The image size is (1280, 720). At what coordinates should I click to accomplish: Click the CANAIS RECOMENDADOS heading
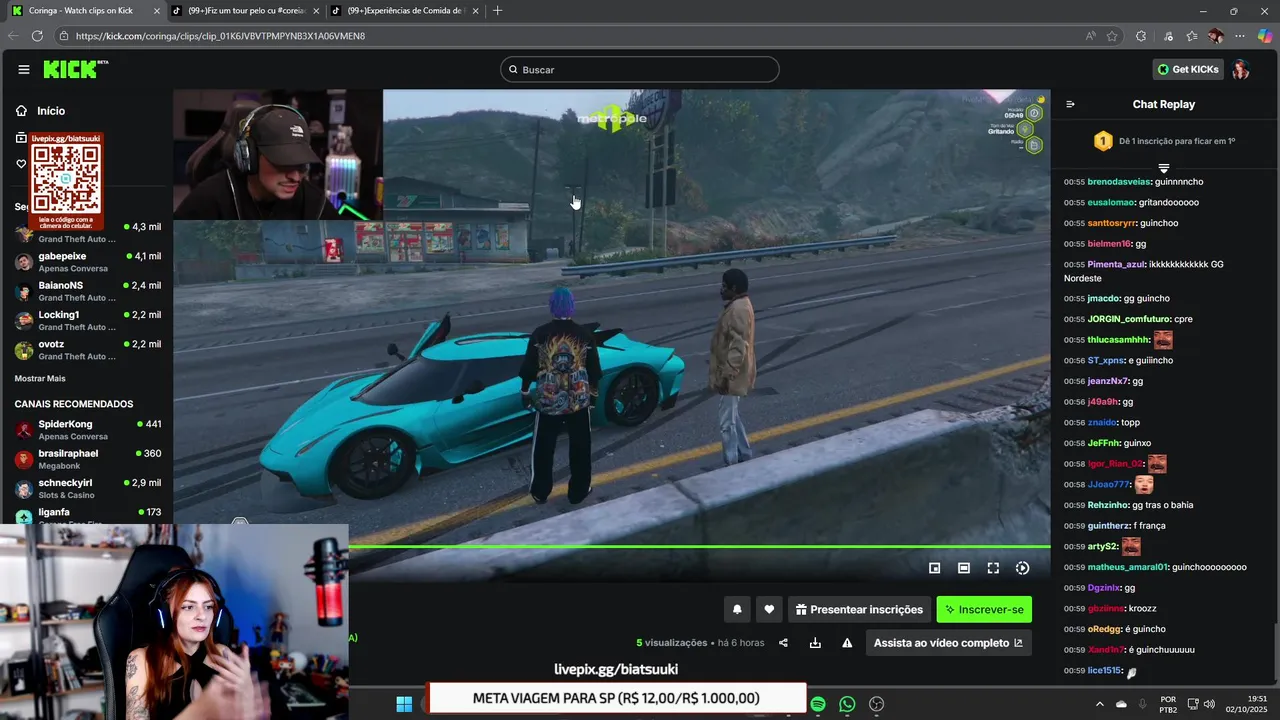pos(74,404)
